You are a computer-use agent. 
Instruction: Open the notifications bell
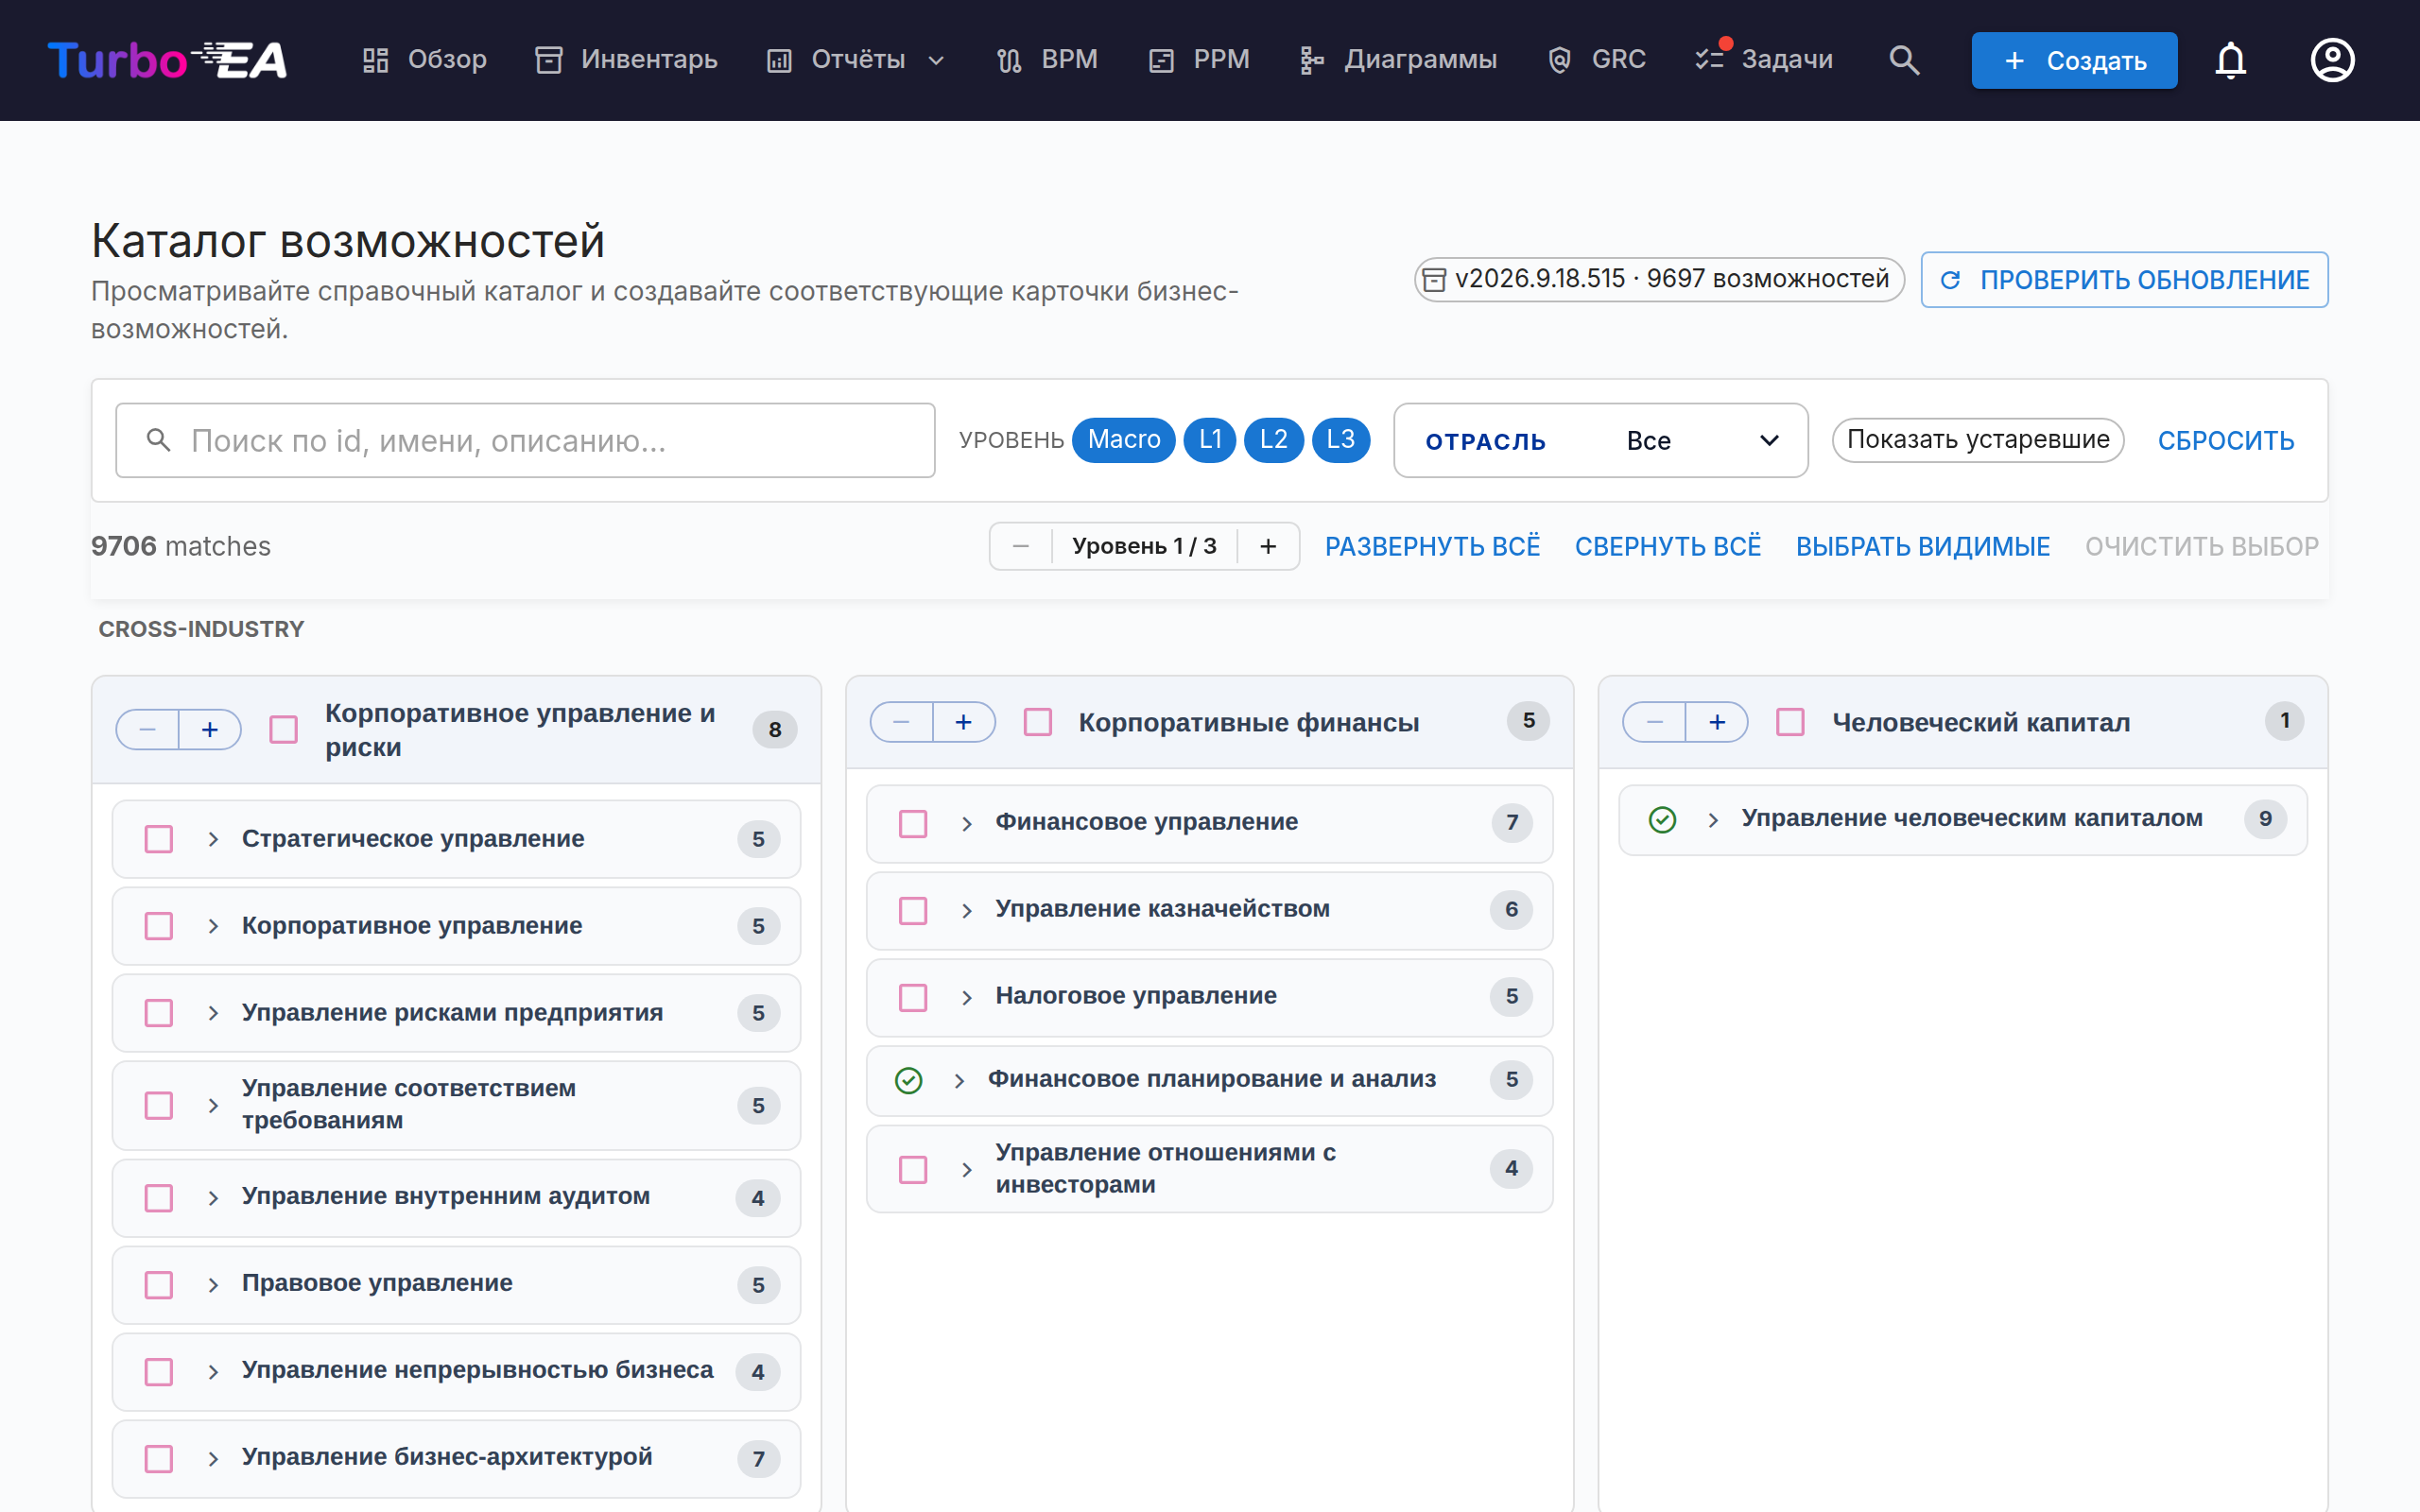(x=2230, y=60)
